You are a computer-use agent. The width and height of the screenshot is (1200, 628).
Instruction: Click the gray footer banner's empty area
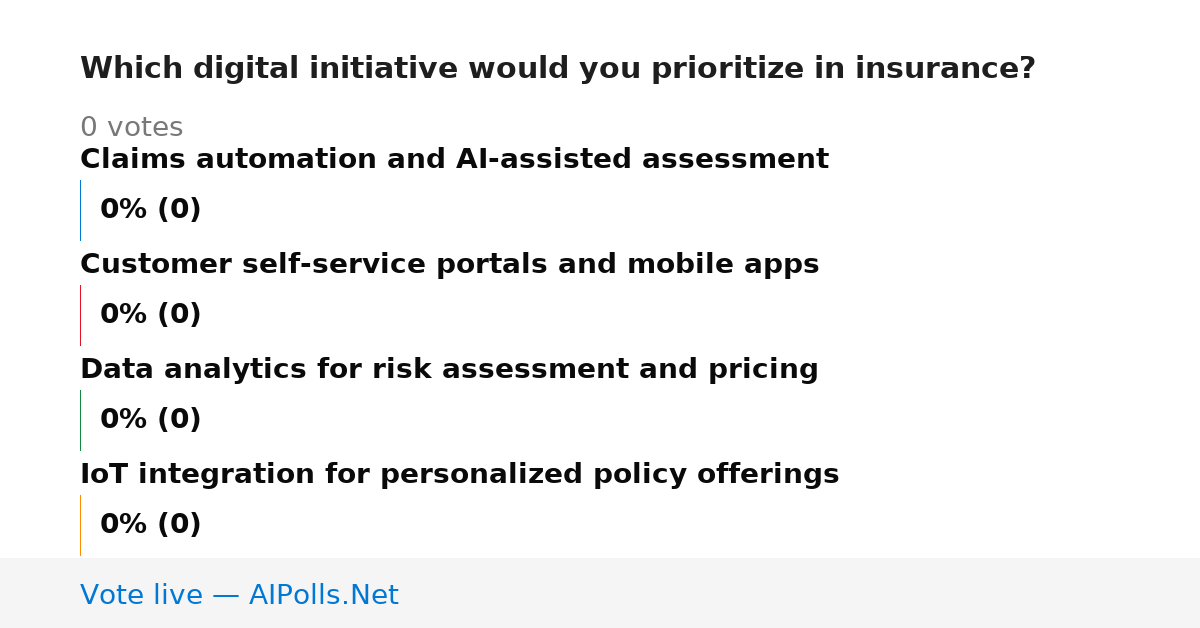800,593
